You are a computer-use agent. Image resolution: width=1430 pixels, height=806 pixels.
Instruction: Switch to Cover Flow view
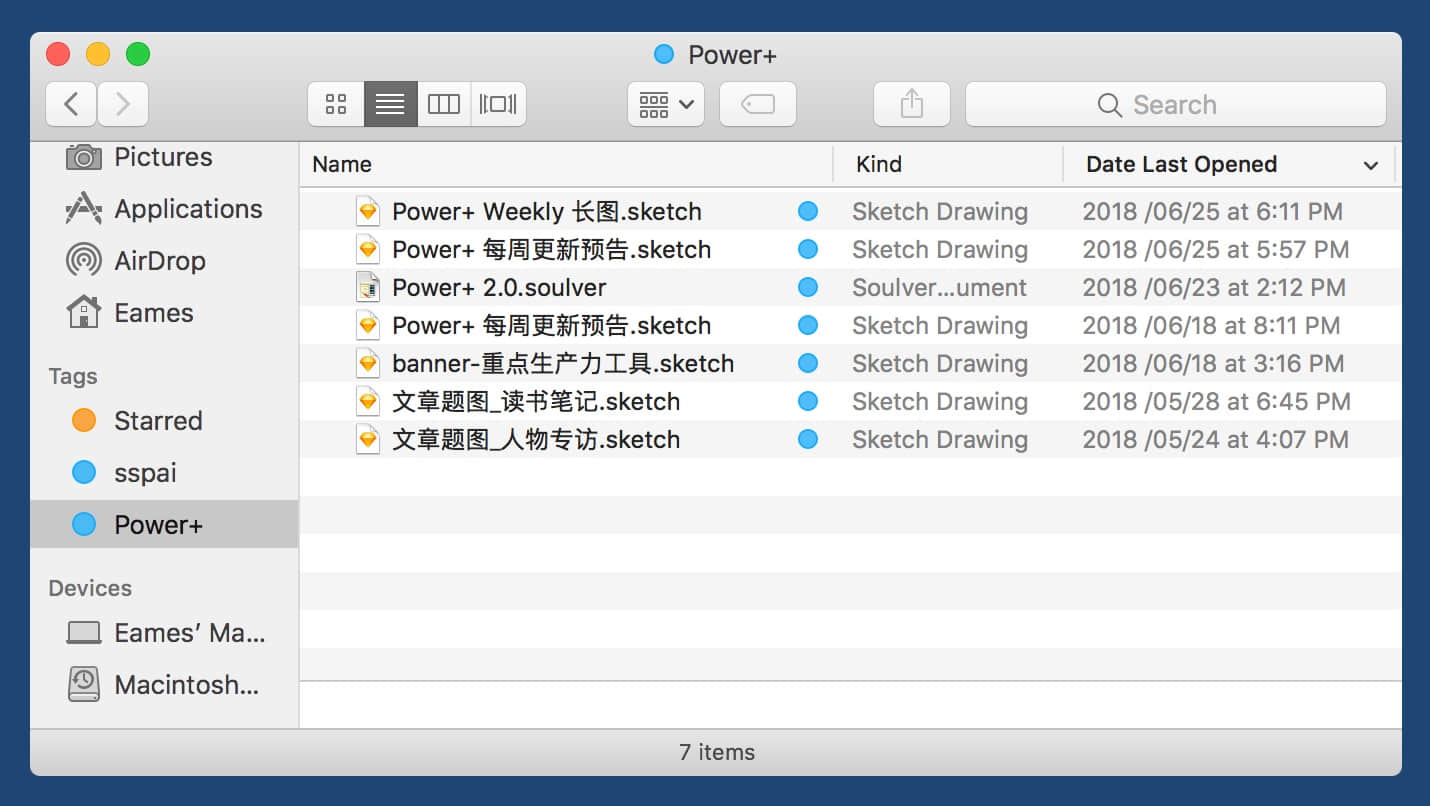[x=498, y=104]
